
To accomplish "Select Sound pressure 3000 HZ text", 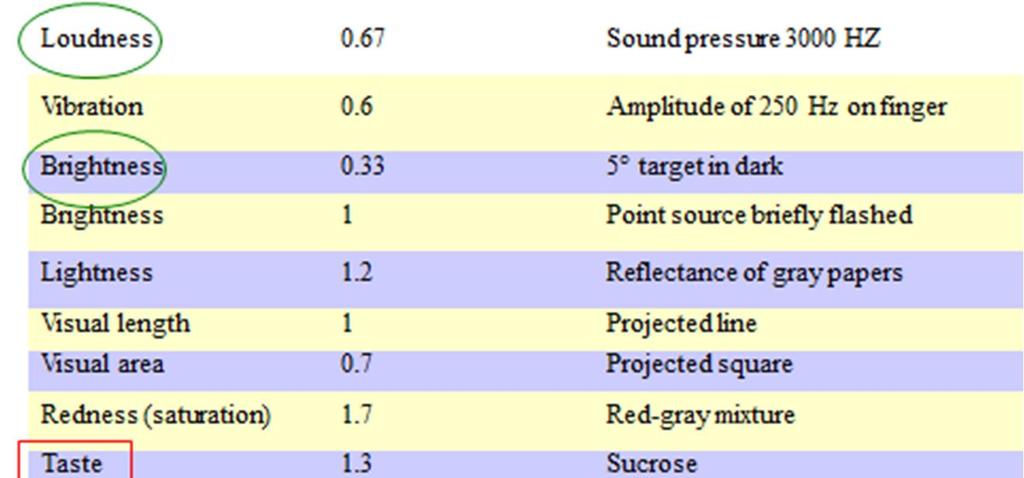I will click(x=742, y=40).
